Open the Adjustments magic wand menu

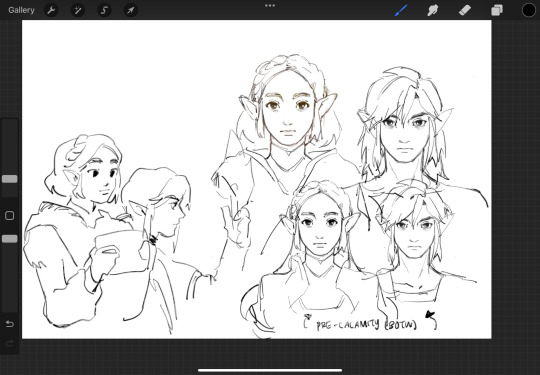click(77, 10)
